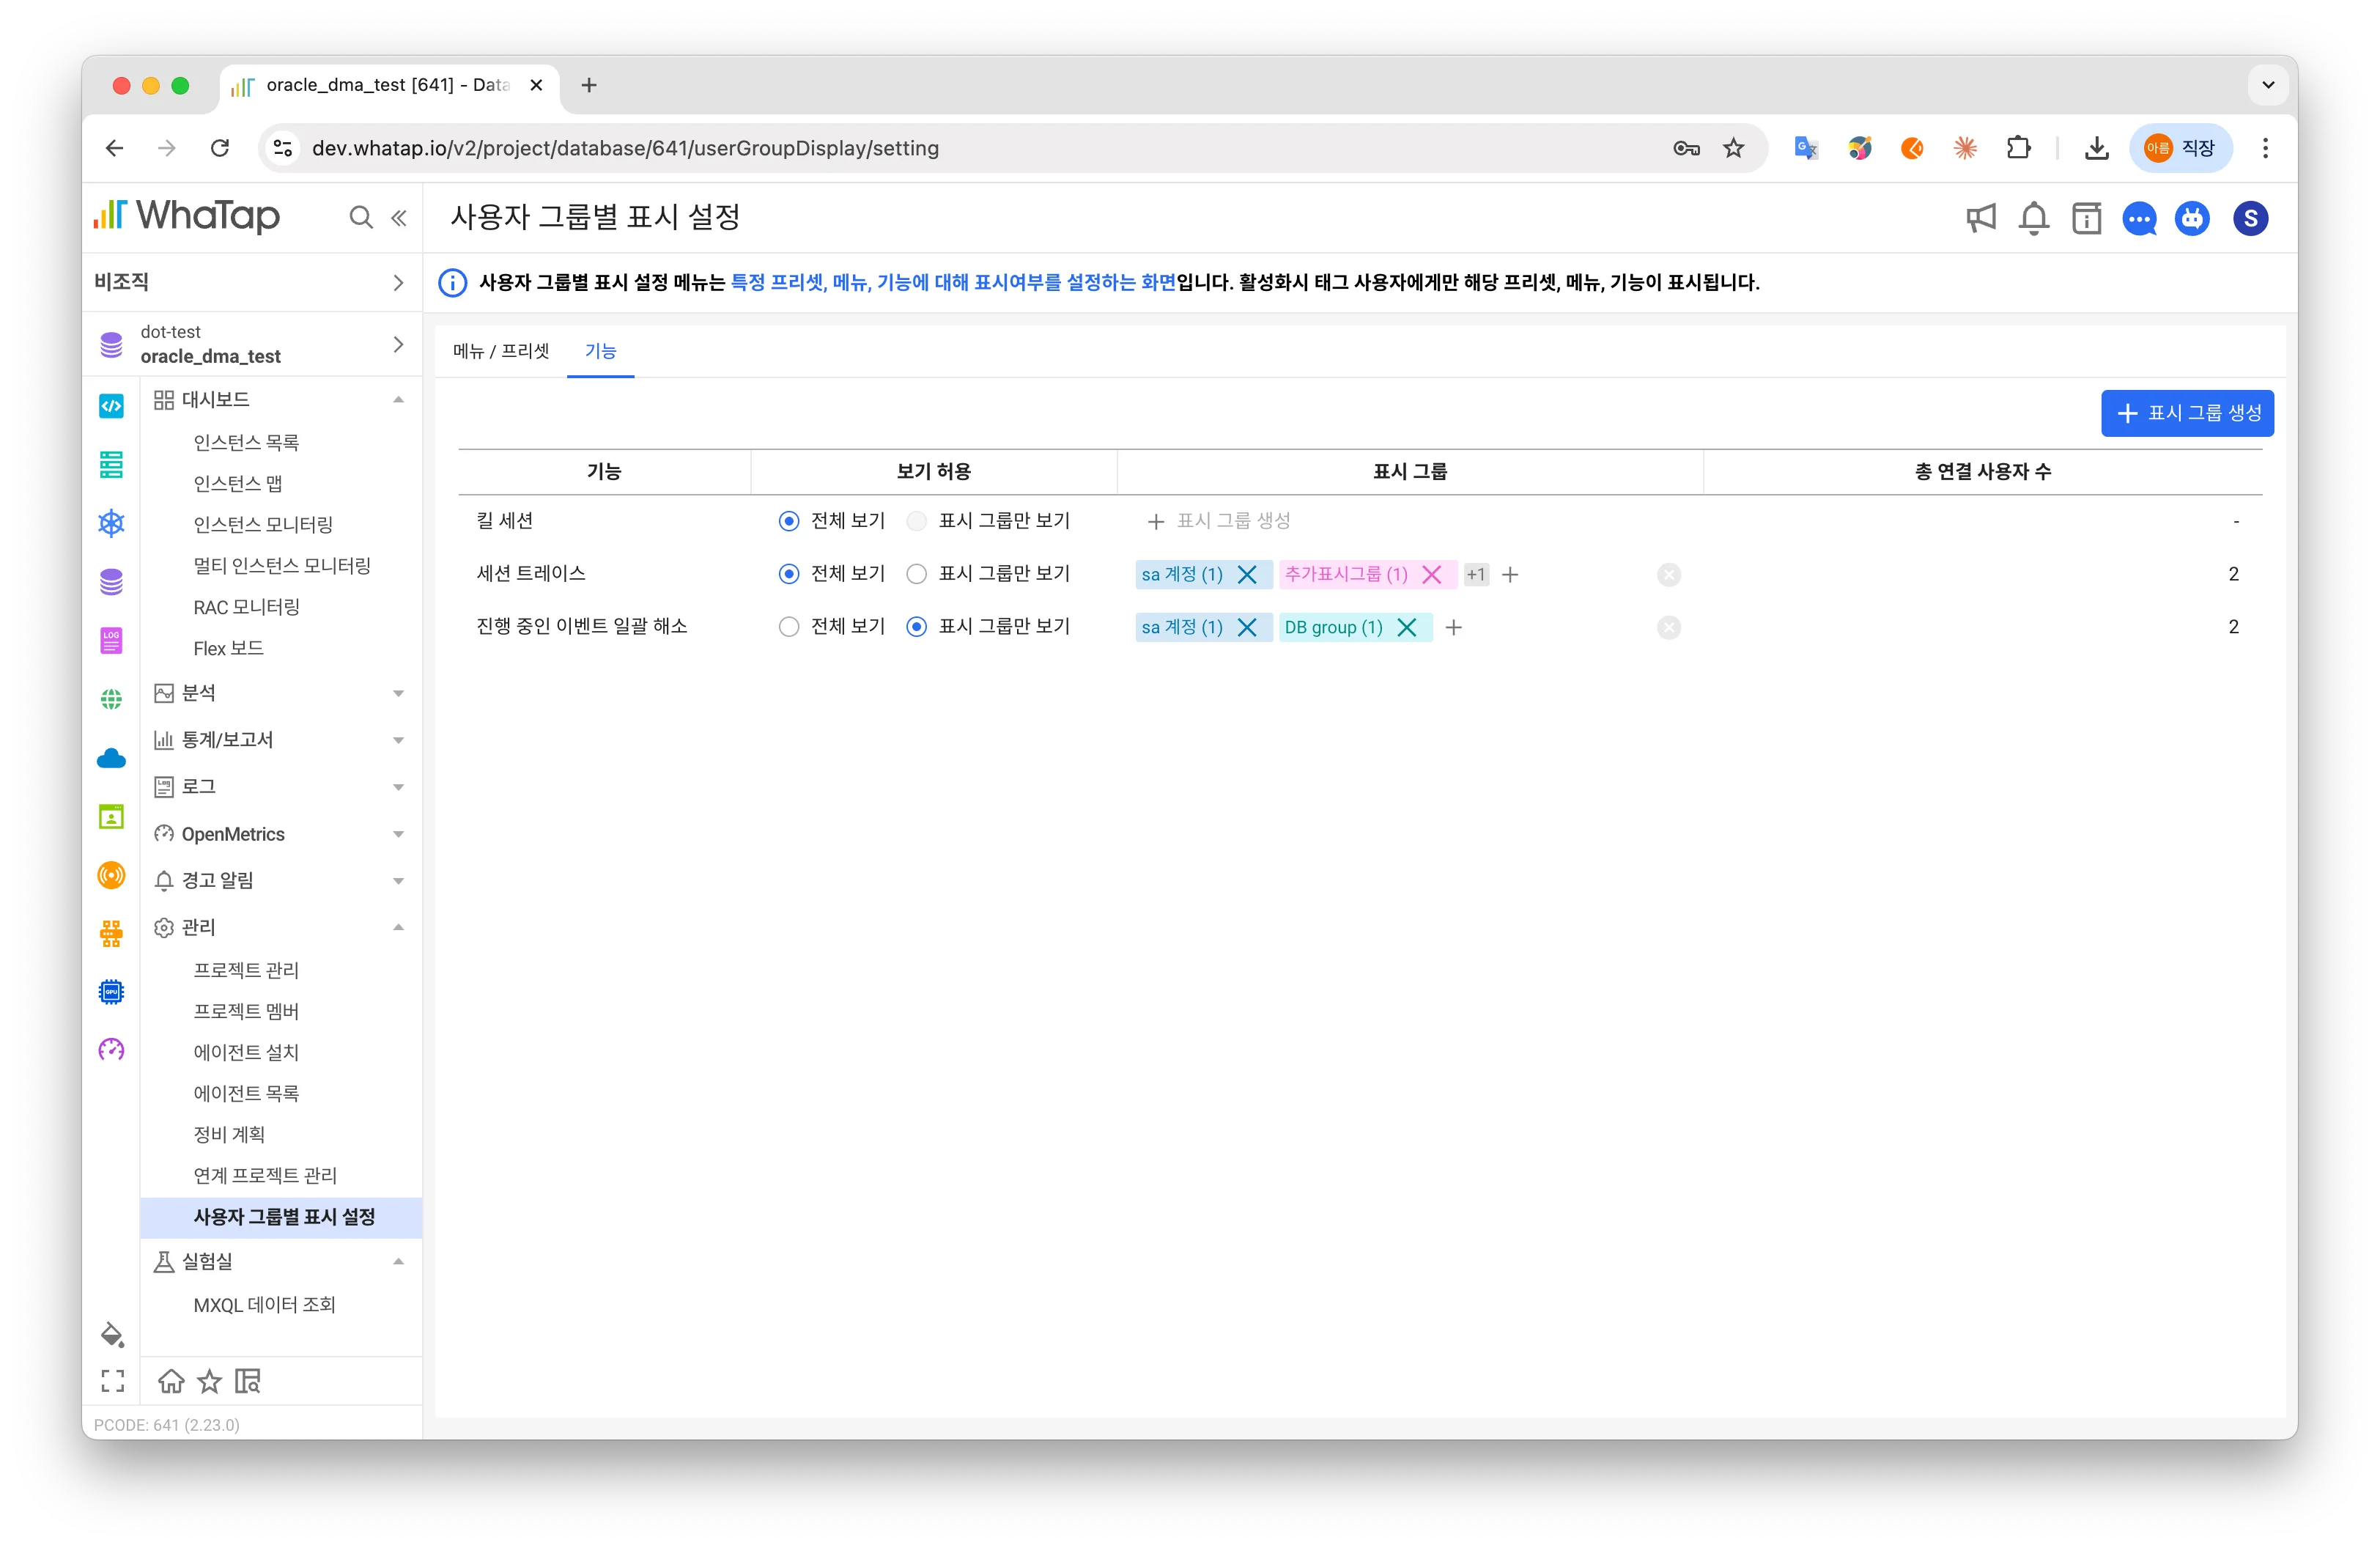Open the notification bell icon
This screenshot has width=2380, height=1548.
click(2033, 218)
